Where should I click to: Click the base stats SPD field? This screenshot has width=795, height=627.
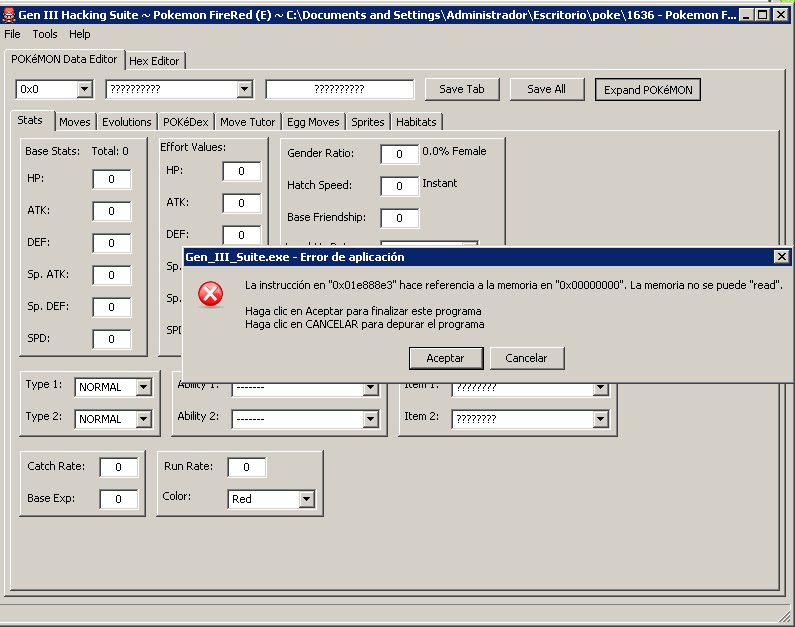tap(112, 339)
